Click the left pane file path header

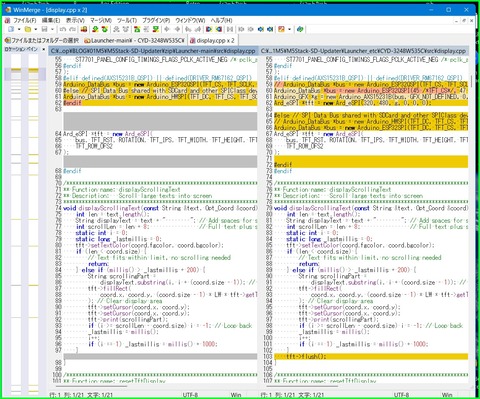tap(153, 51)
